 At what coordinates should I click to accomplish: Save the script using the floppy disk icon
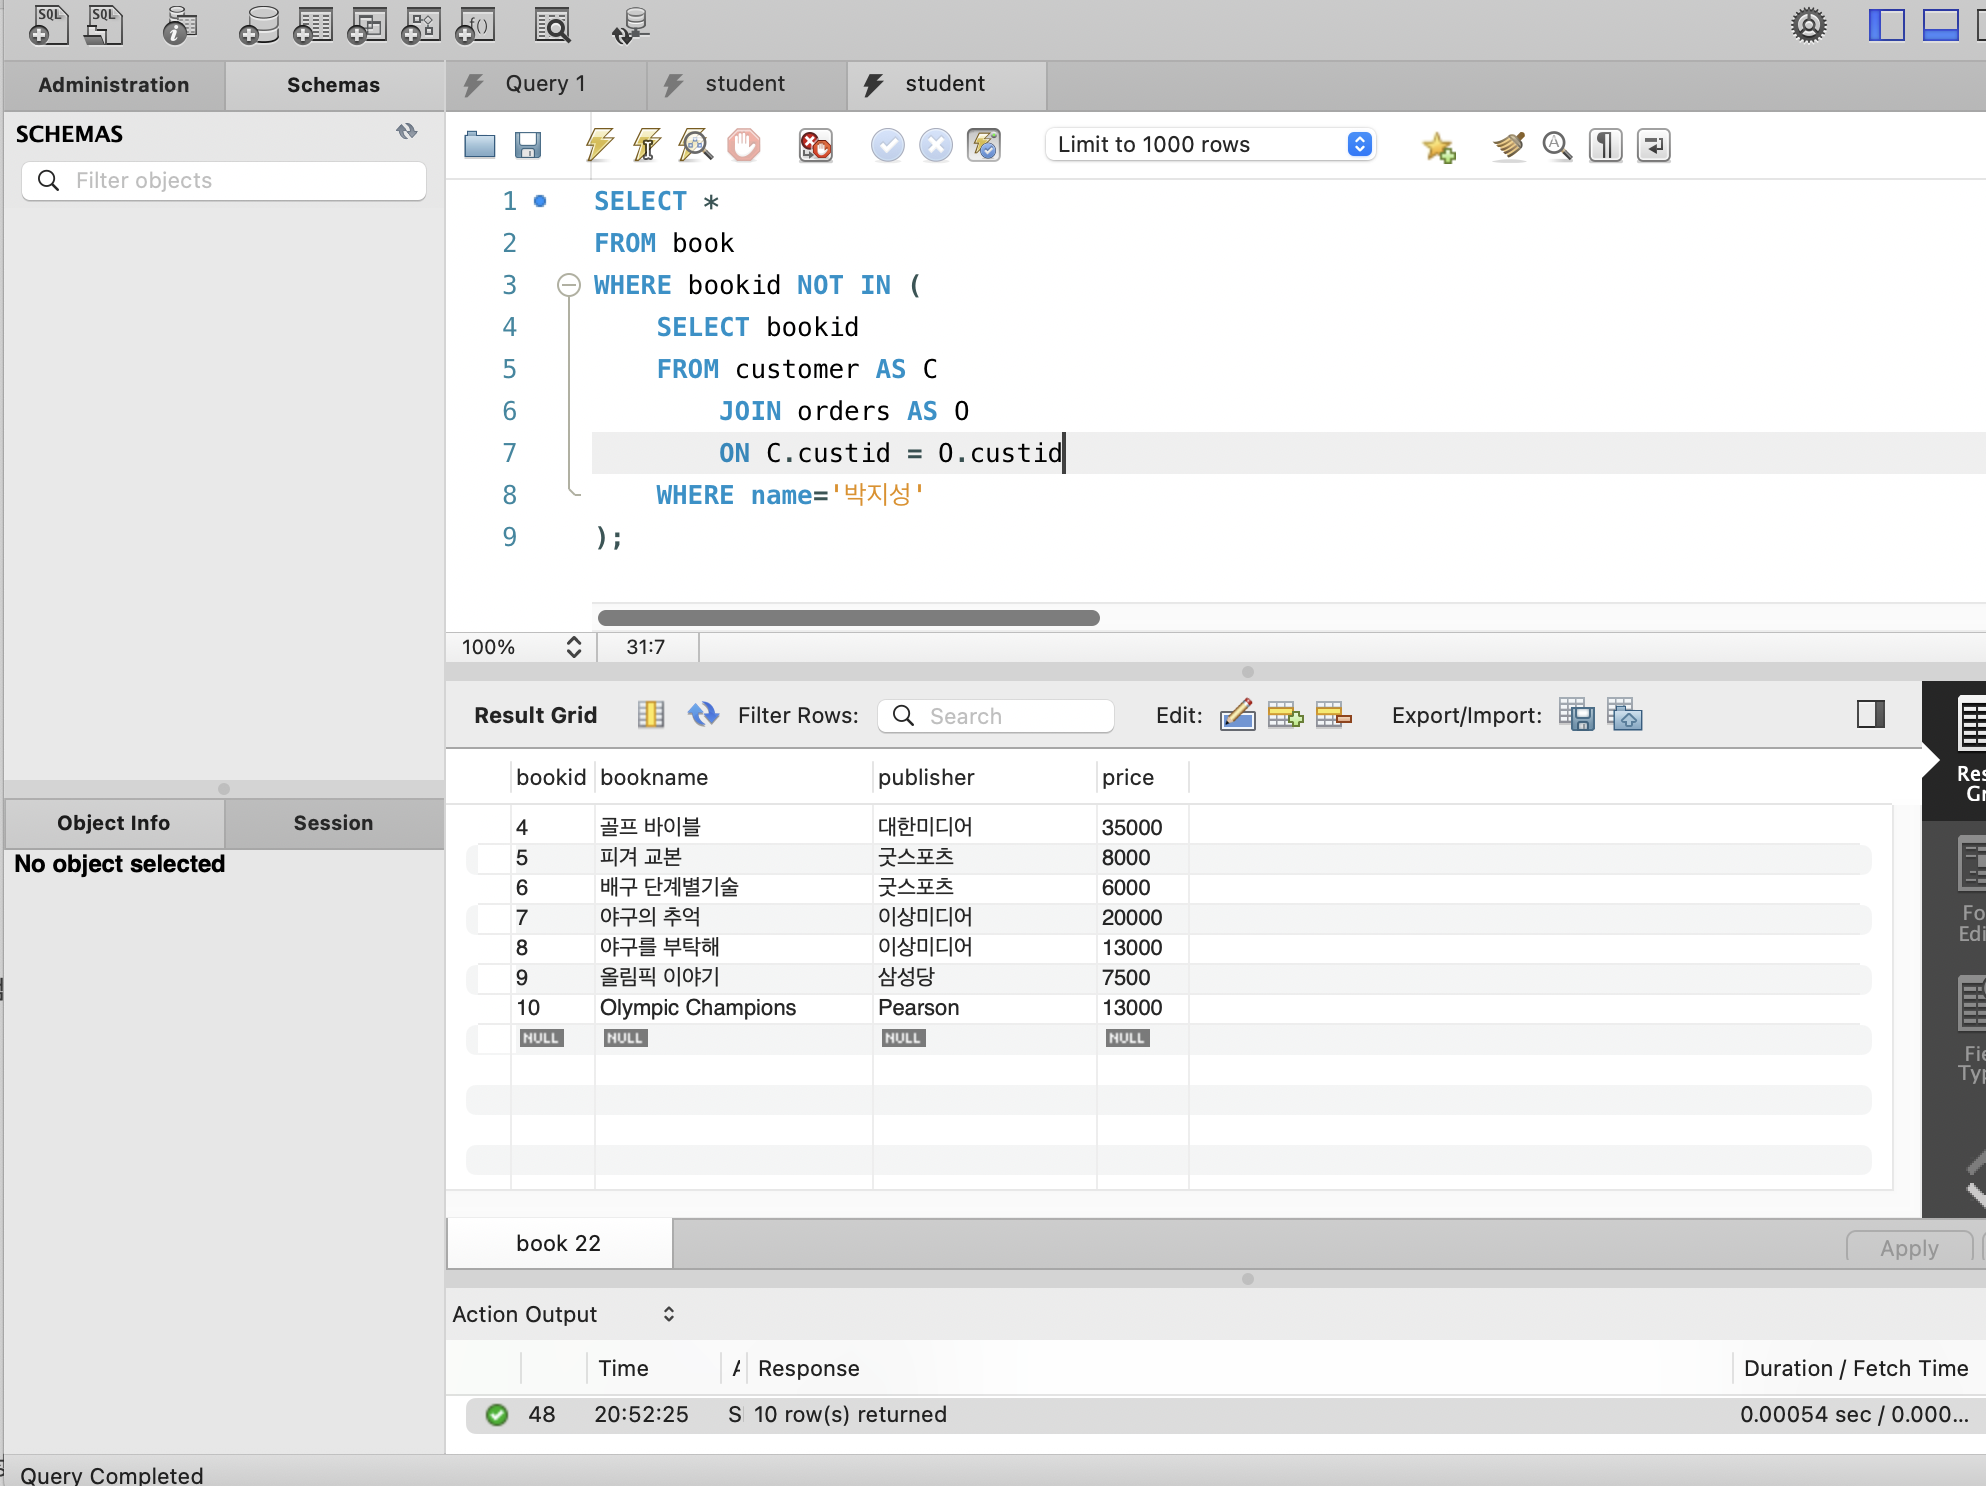click(x=528, y=145)
